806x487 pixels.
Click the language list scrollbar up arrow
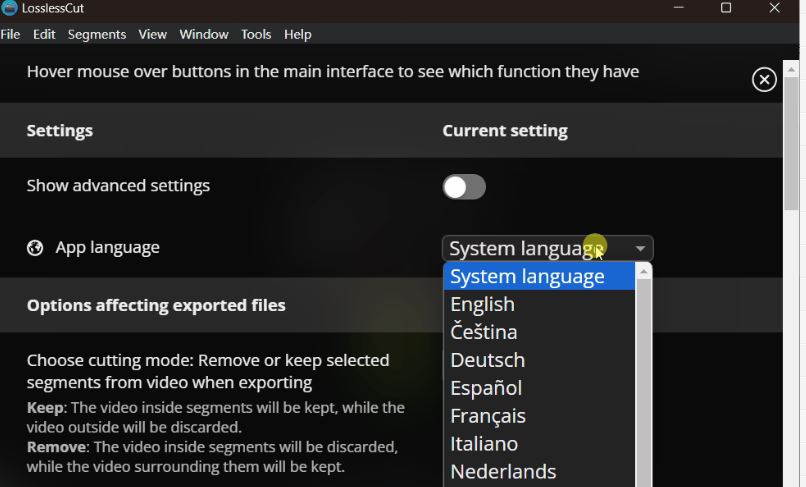point(644,272)
